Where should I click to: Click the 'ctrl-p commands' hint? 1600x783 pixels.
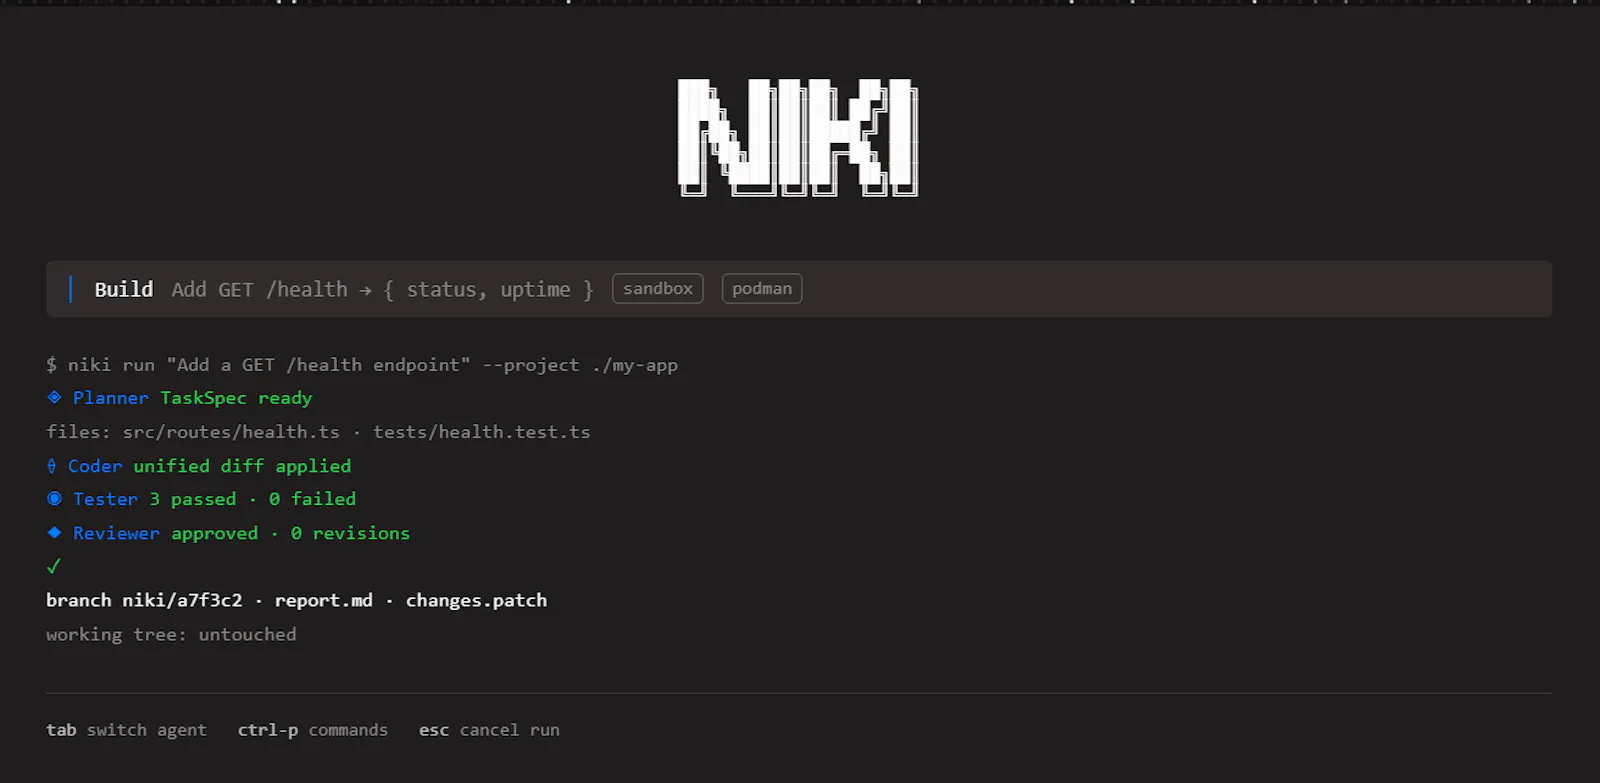312,730
